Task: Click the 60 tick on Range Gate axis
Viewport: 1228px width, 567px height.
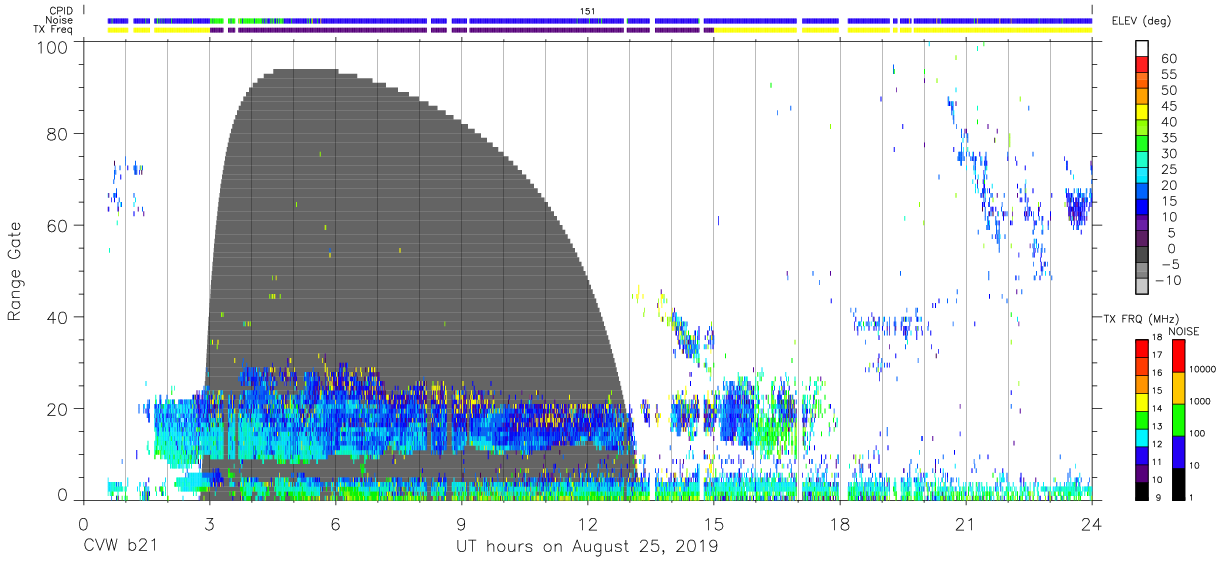Action: 57,225
